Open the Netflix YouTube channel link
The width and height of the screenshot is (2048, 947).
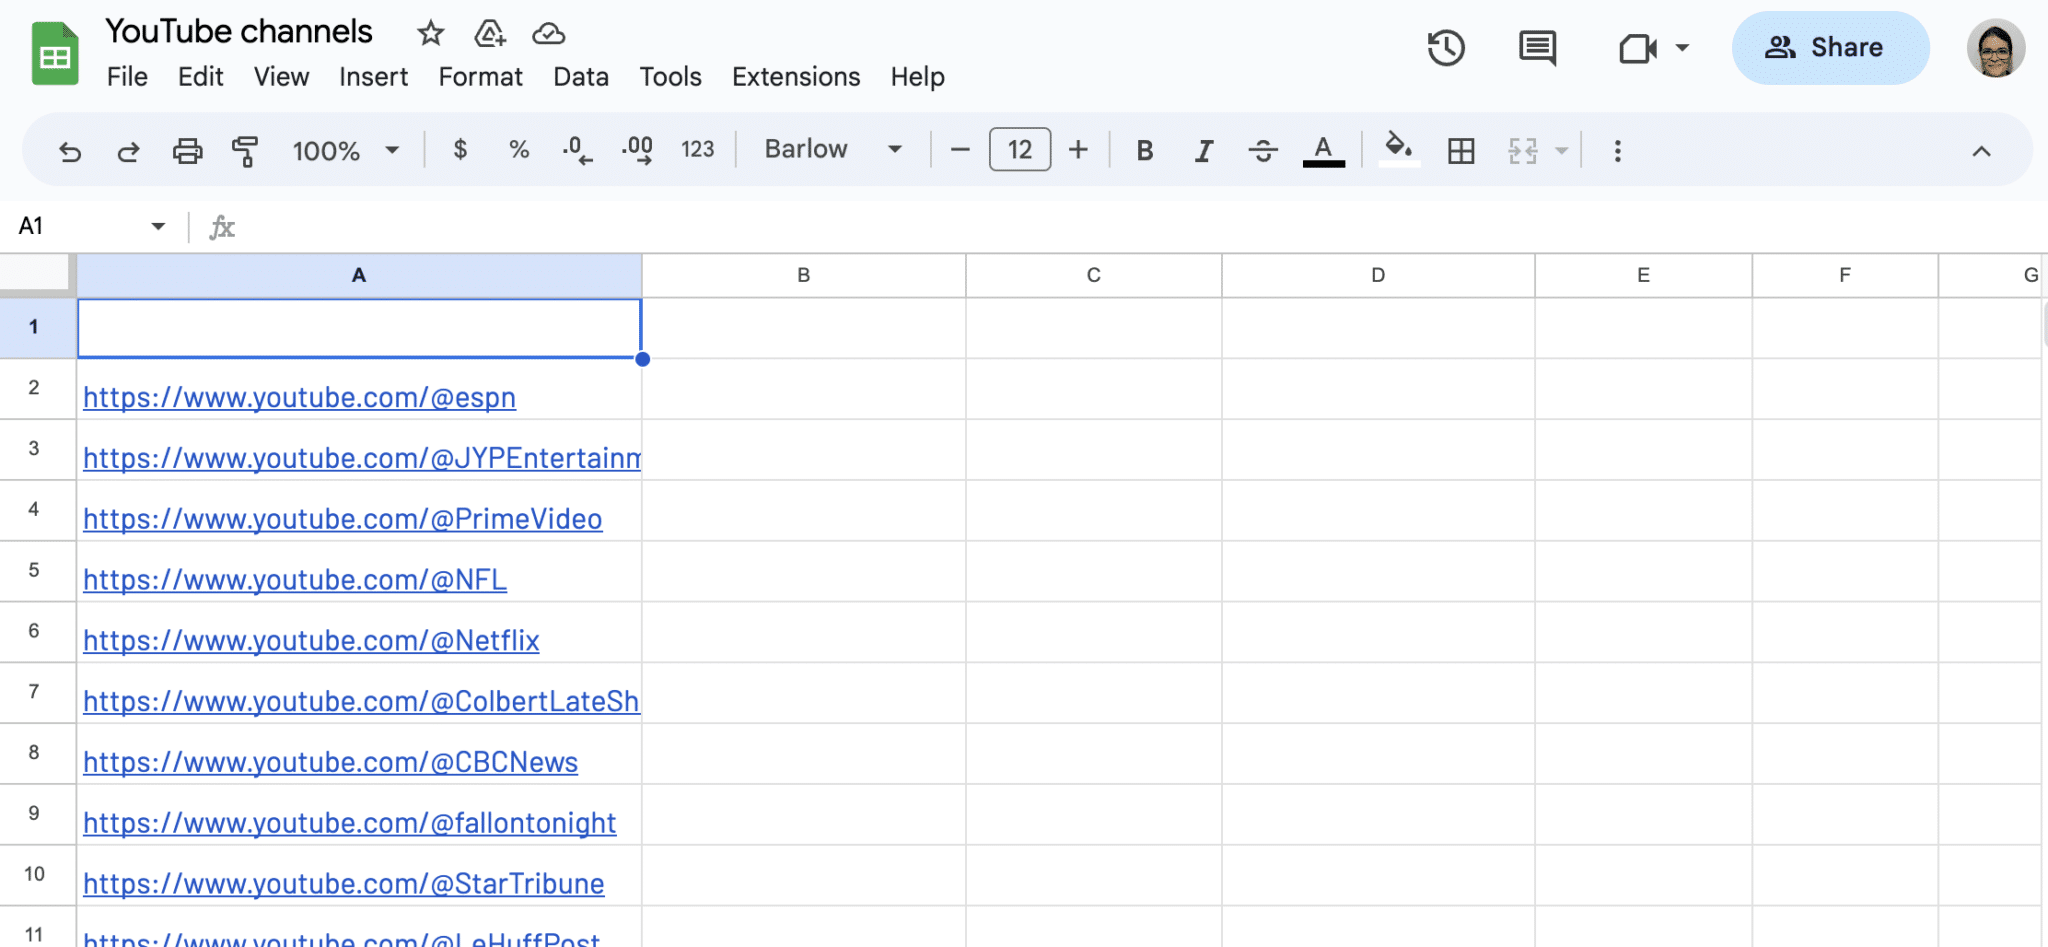point(311,641)
